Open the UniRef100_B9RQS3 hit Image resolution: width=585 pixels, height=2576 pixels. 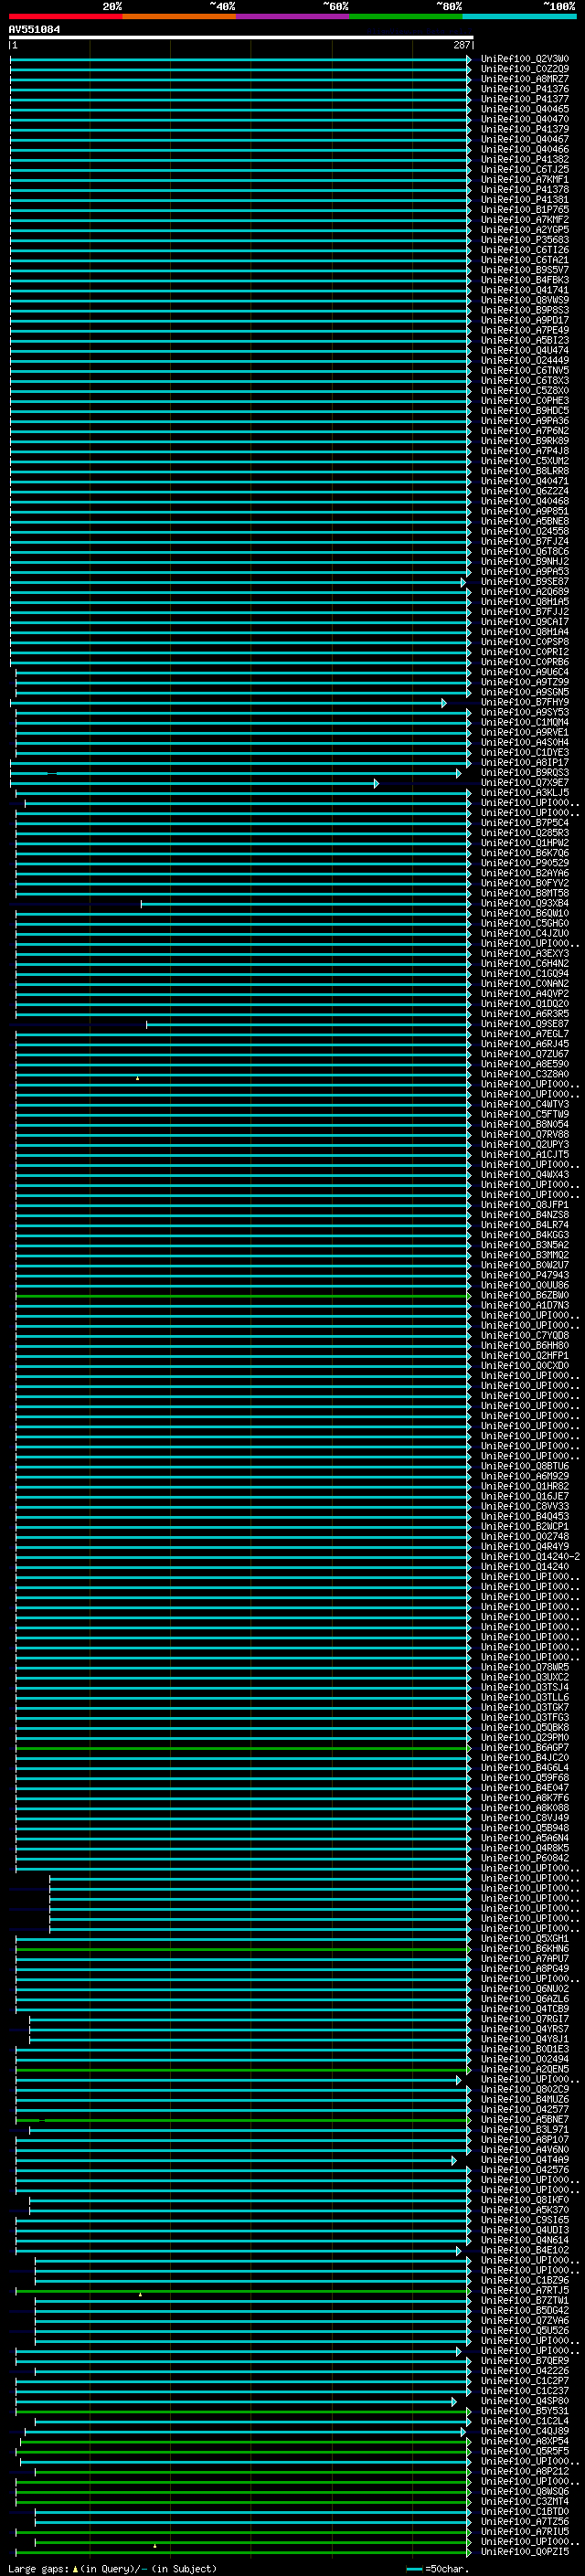pyautogui.click(x=525, y=772)
